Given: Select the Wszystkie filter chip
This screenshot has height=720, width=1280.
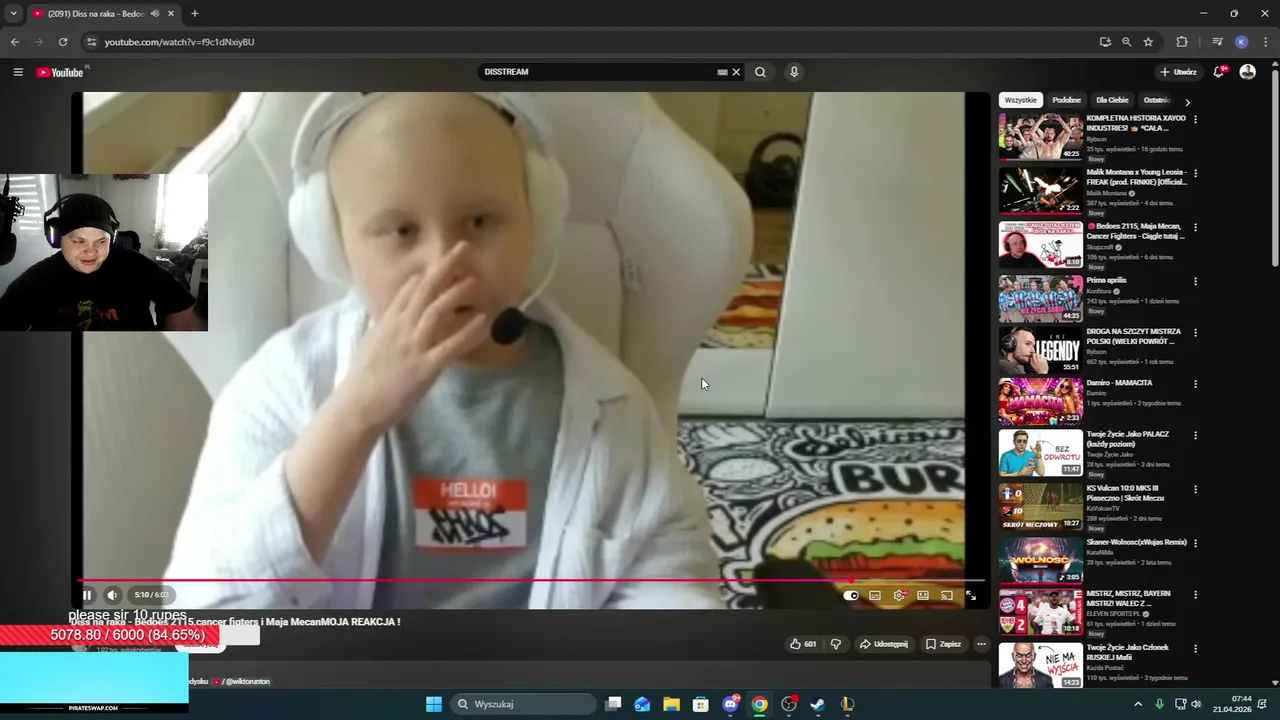Looking at the screenshot, I should point(1021,100).
